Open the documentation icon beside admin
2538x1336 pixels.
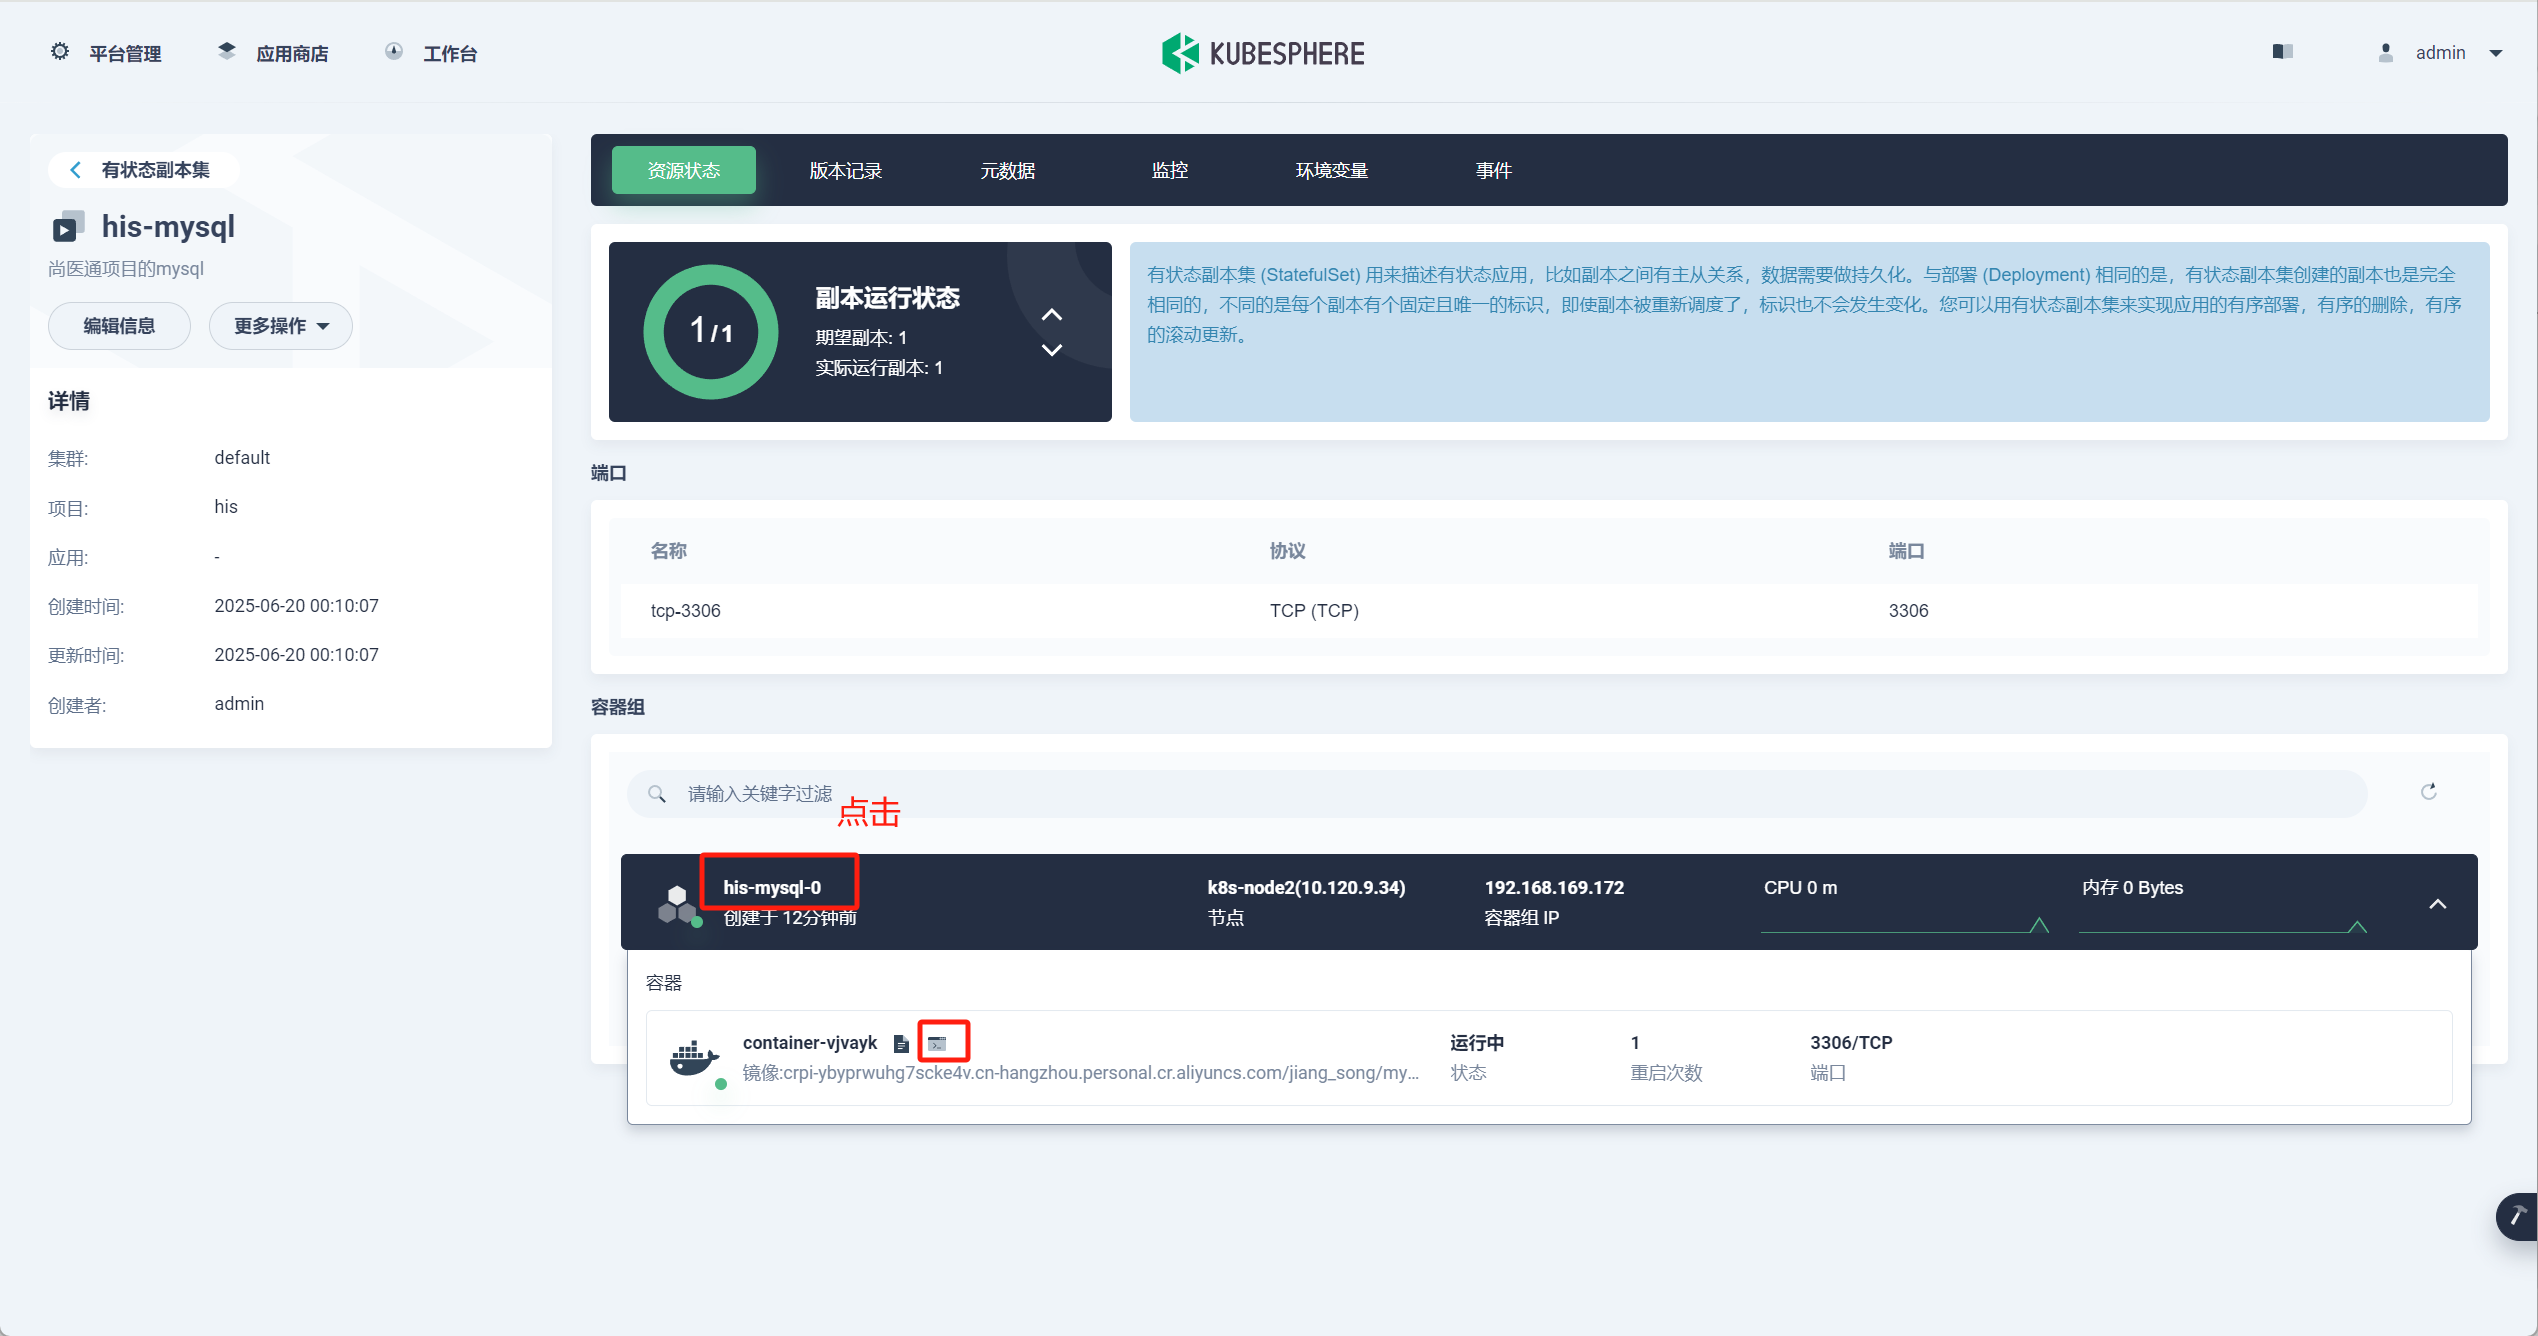coord(2283,52)
